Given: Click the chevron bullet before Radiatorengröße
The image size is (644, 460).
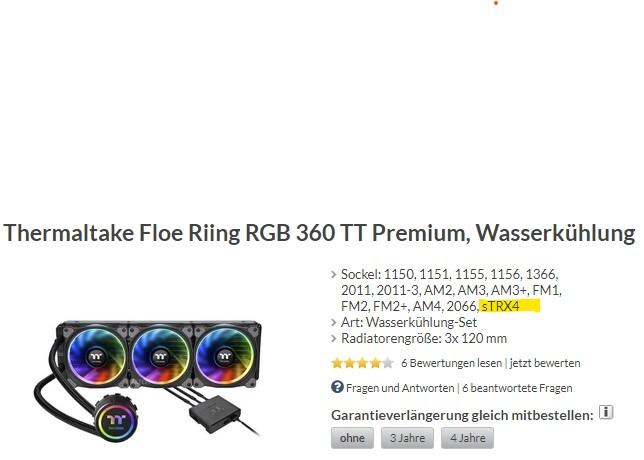Looking at the screenshot, I should tap(334, 338).
